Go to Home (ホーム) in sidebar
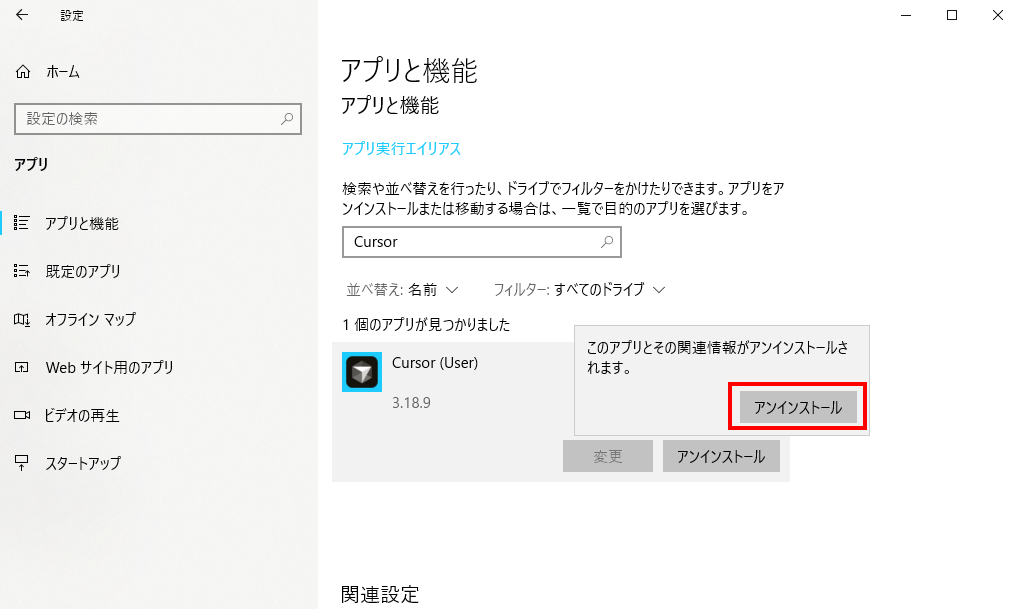 tap(48, 72)
